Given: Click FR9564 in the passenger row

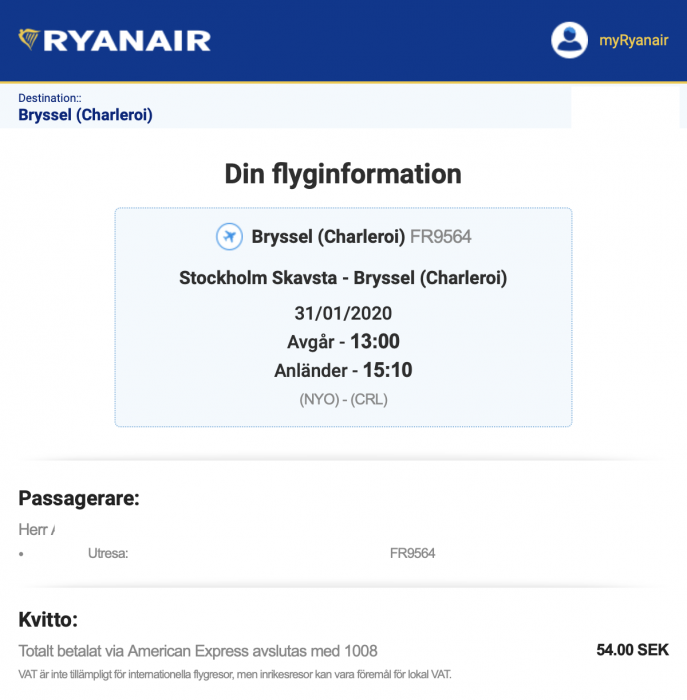Looking at the screenshot, I should tap(412, 553).
